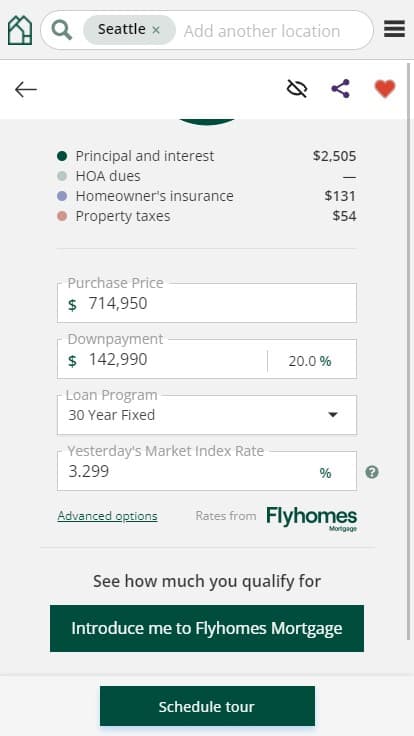
Task: Click the search magnifier icon
Action: tap(62, 30)
